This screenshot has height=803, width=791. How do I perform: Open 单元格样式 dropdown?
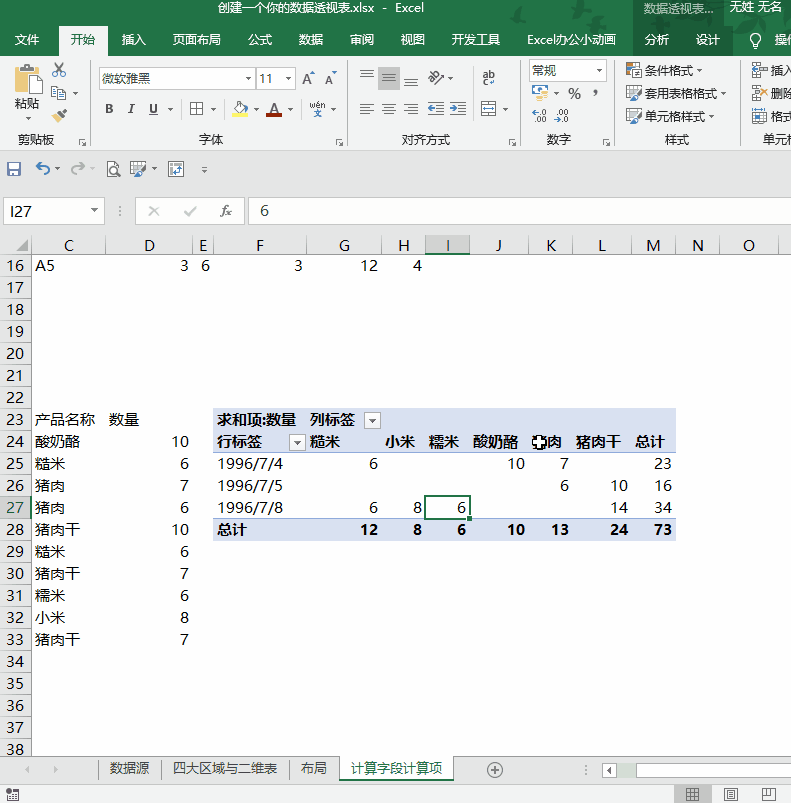pos(670,117)
